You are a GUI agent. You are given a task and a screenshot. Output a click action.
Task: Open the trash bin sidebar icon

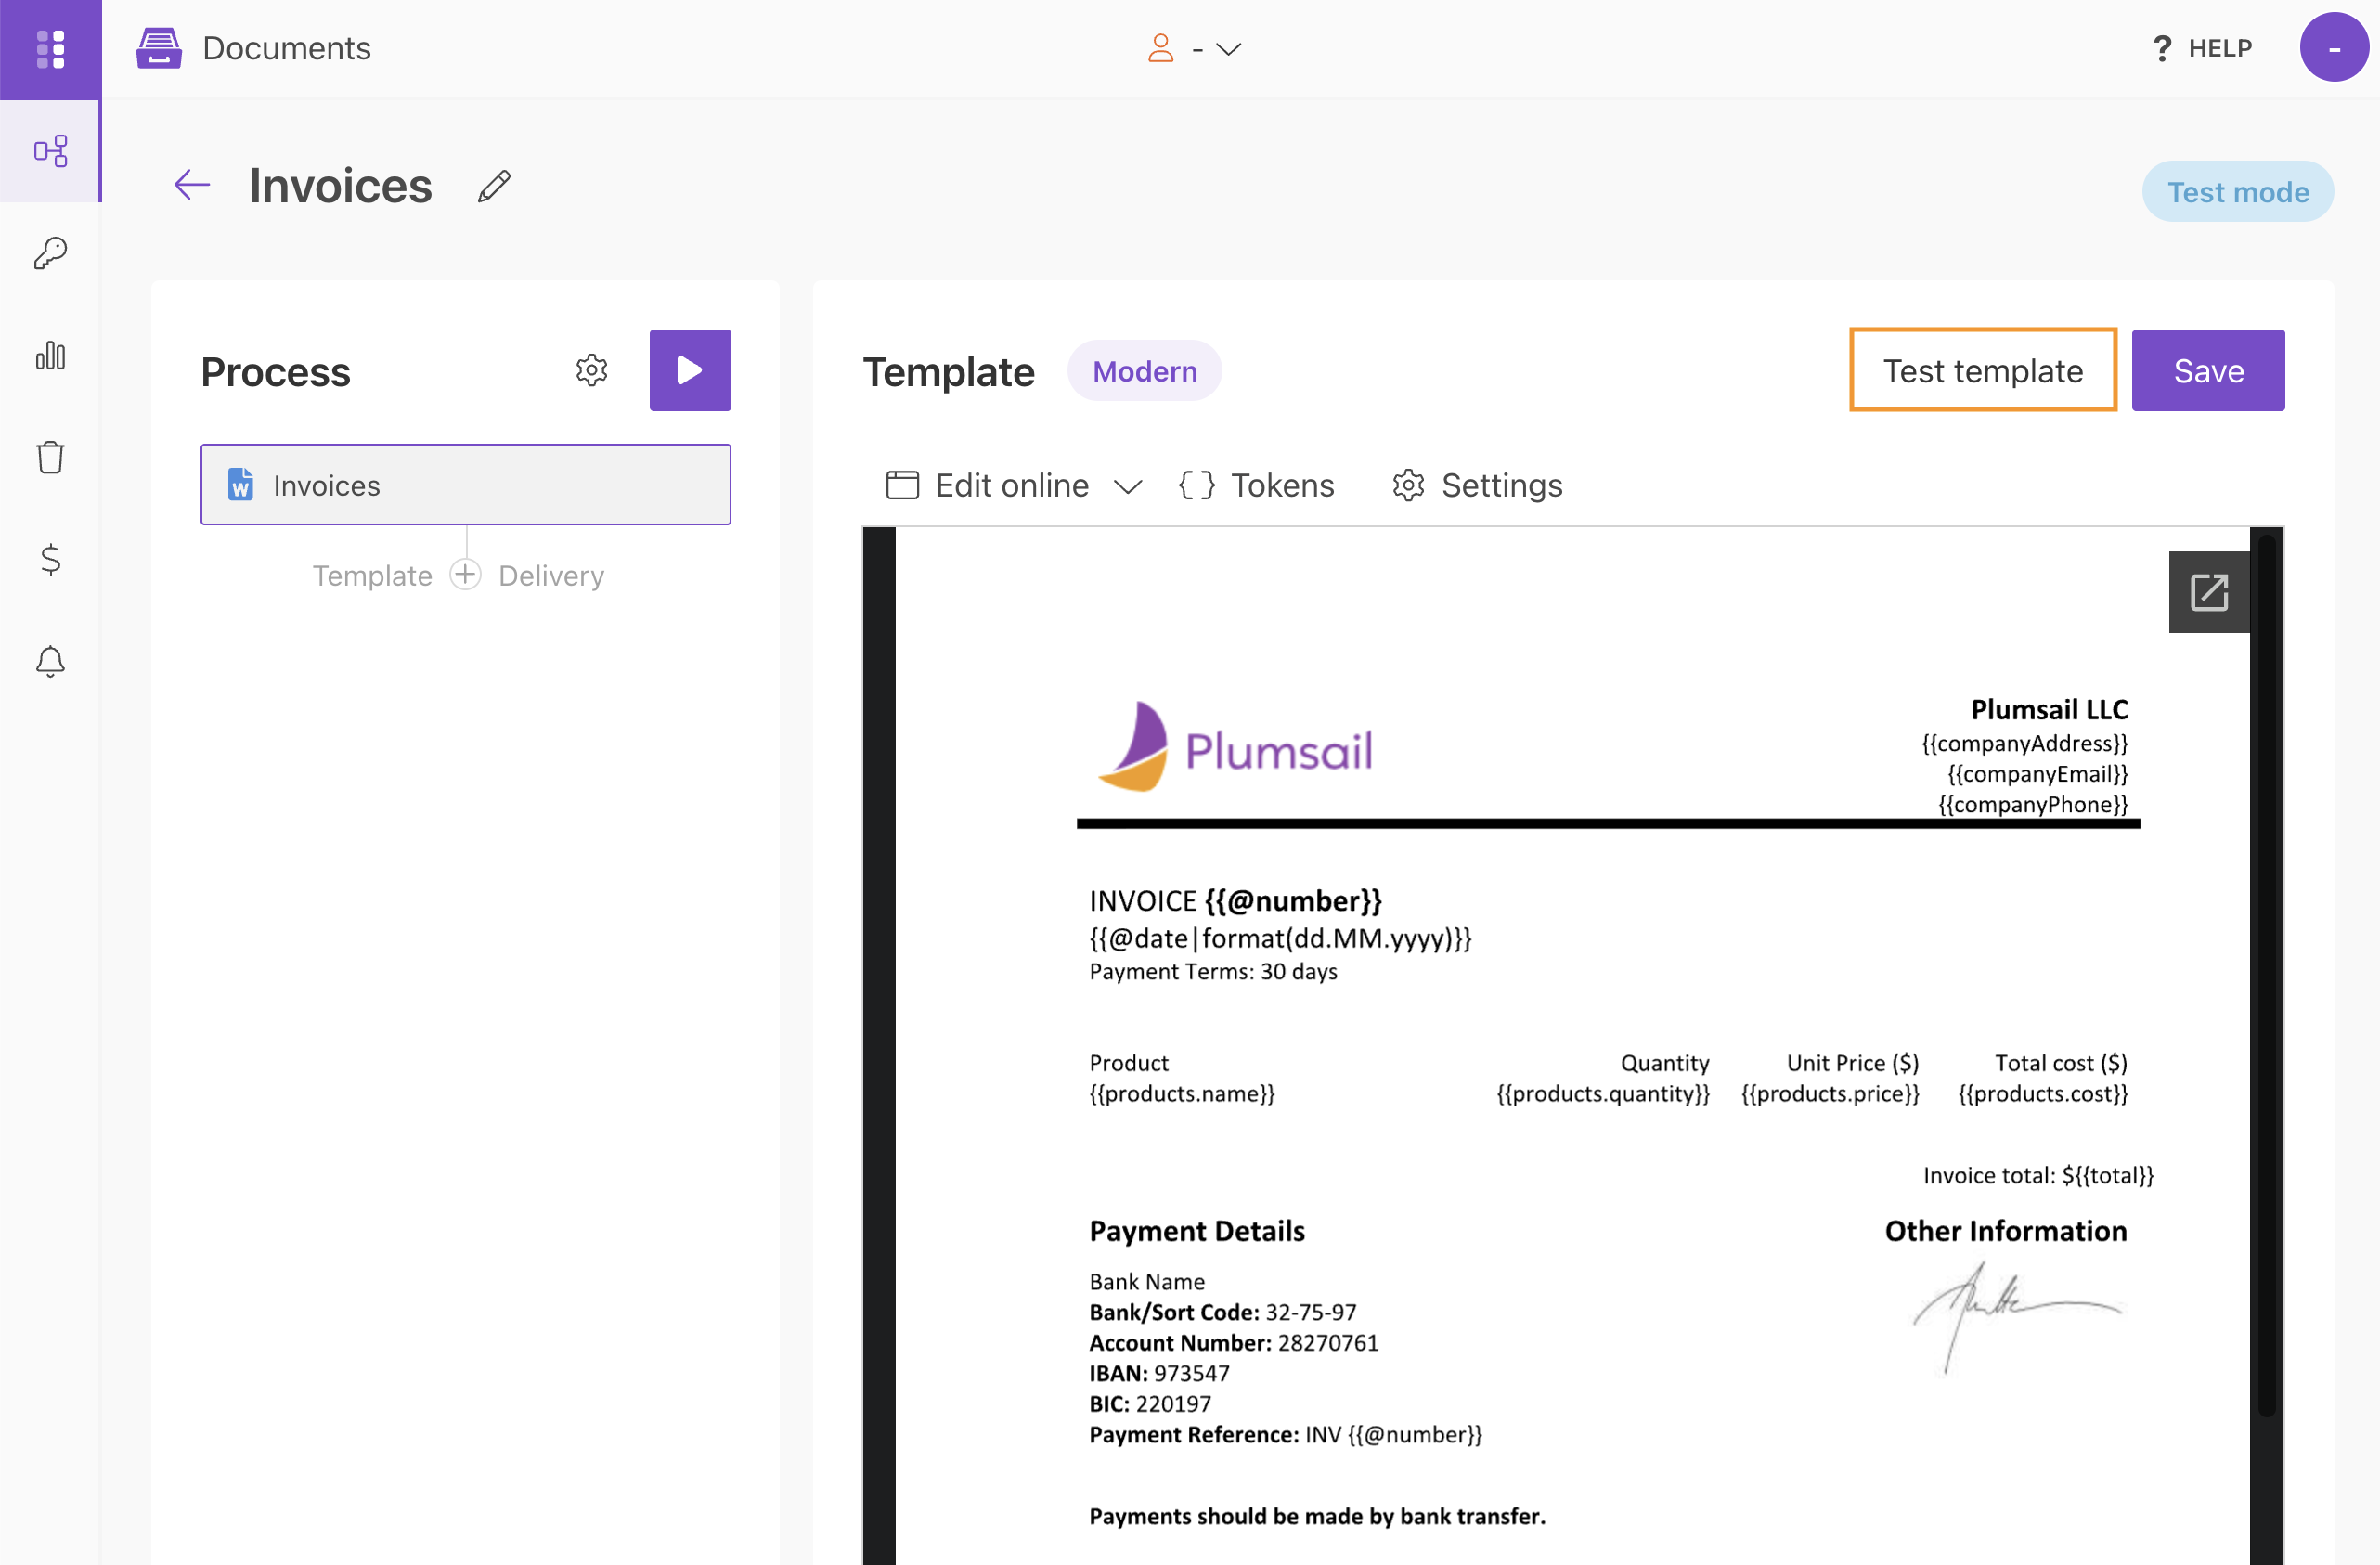click(x=50, y=457)
